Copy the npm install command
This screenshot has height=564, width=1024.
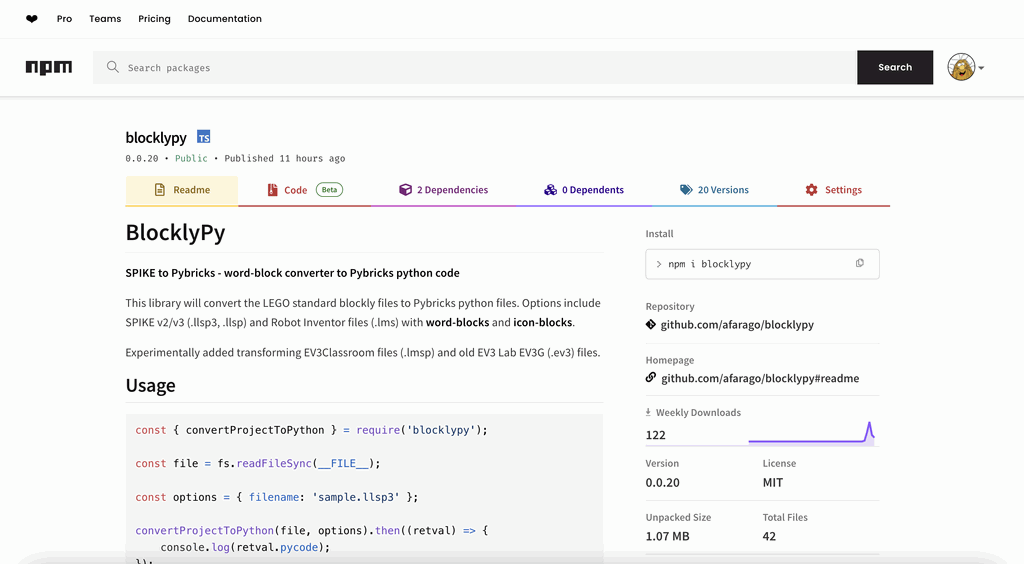click(x=859, y=264)
